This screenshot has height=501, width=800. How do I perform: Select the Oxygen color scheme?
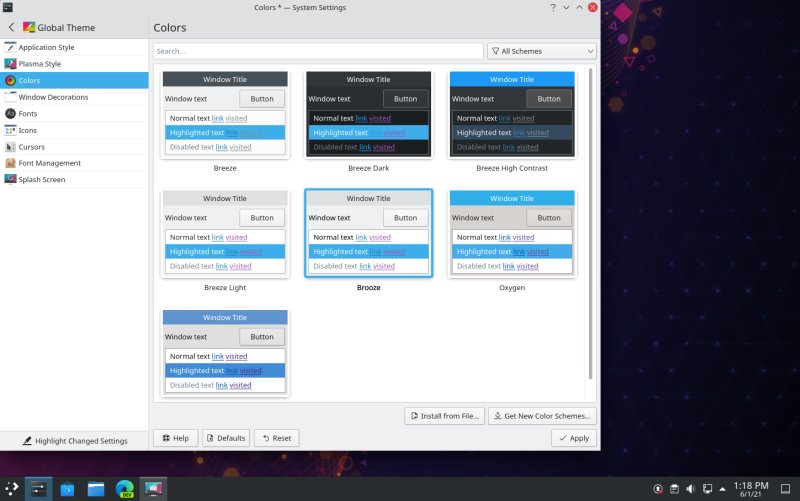[x=512, y=234]
